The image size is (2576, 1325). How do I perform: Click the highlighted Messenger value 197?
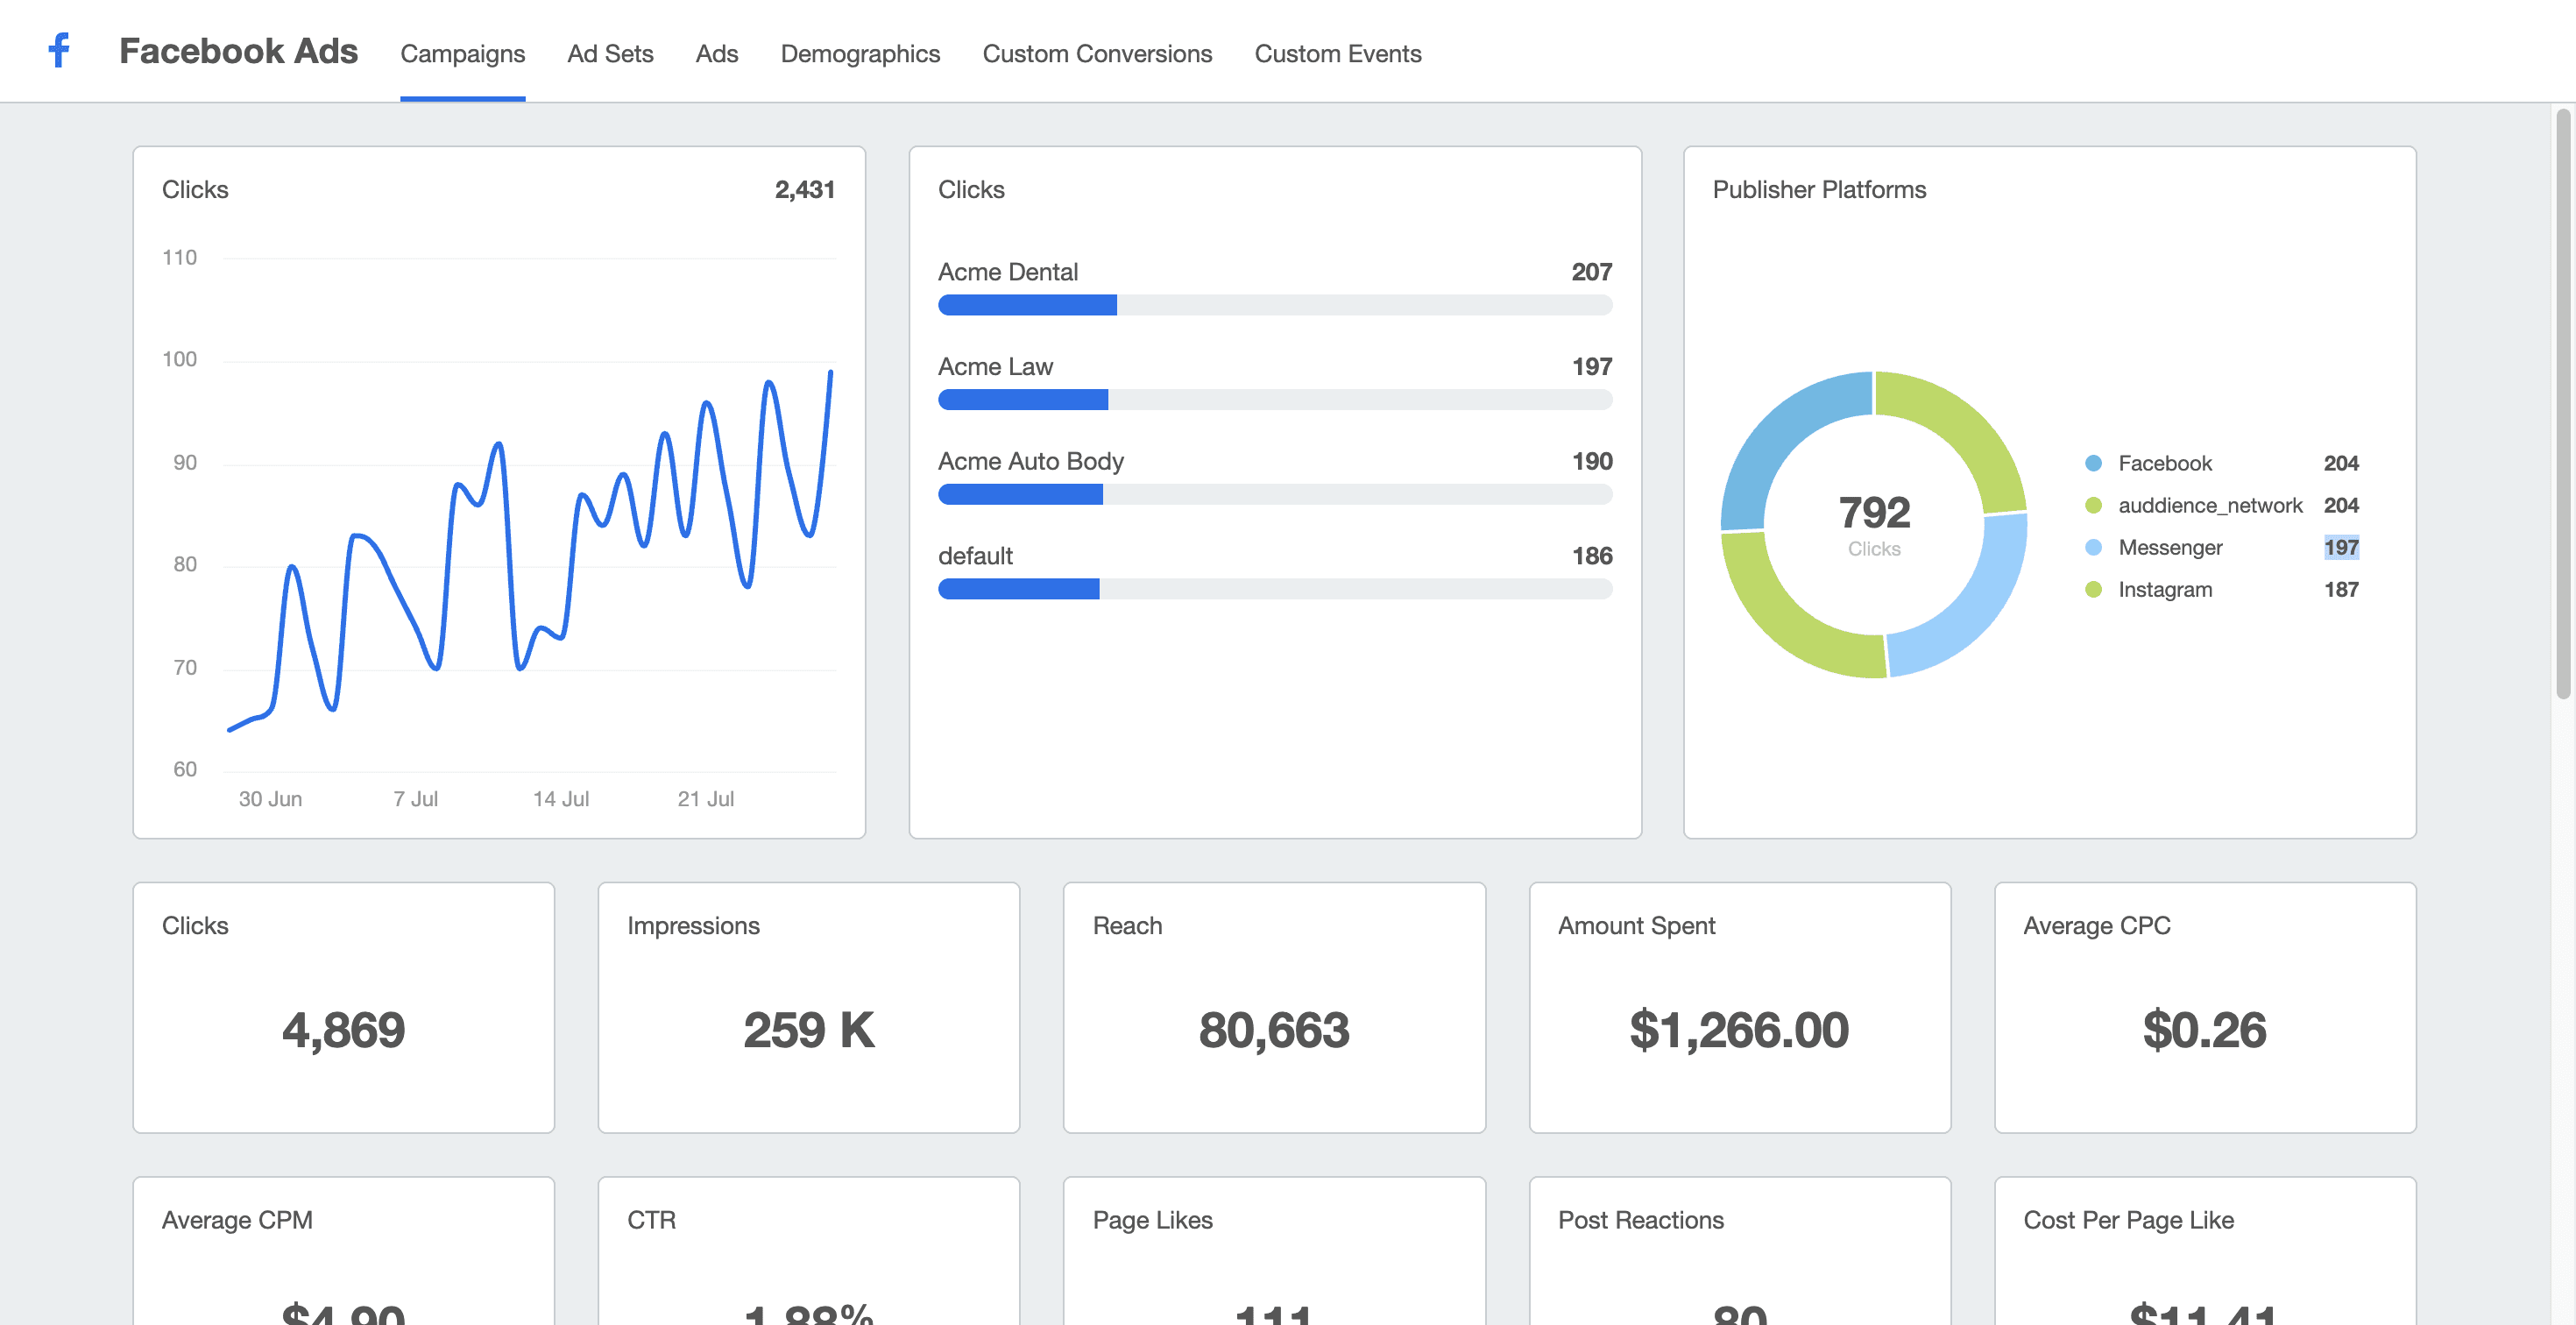pos(2340,547)
